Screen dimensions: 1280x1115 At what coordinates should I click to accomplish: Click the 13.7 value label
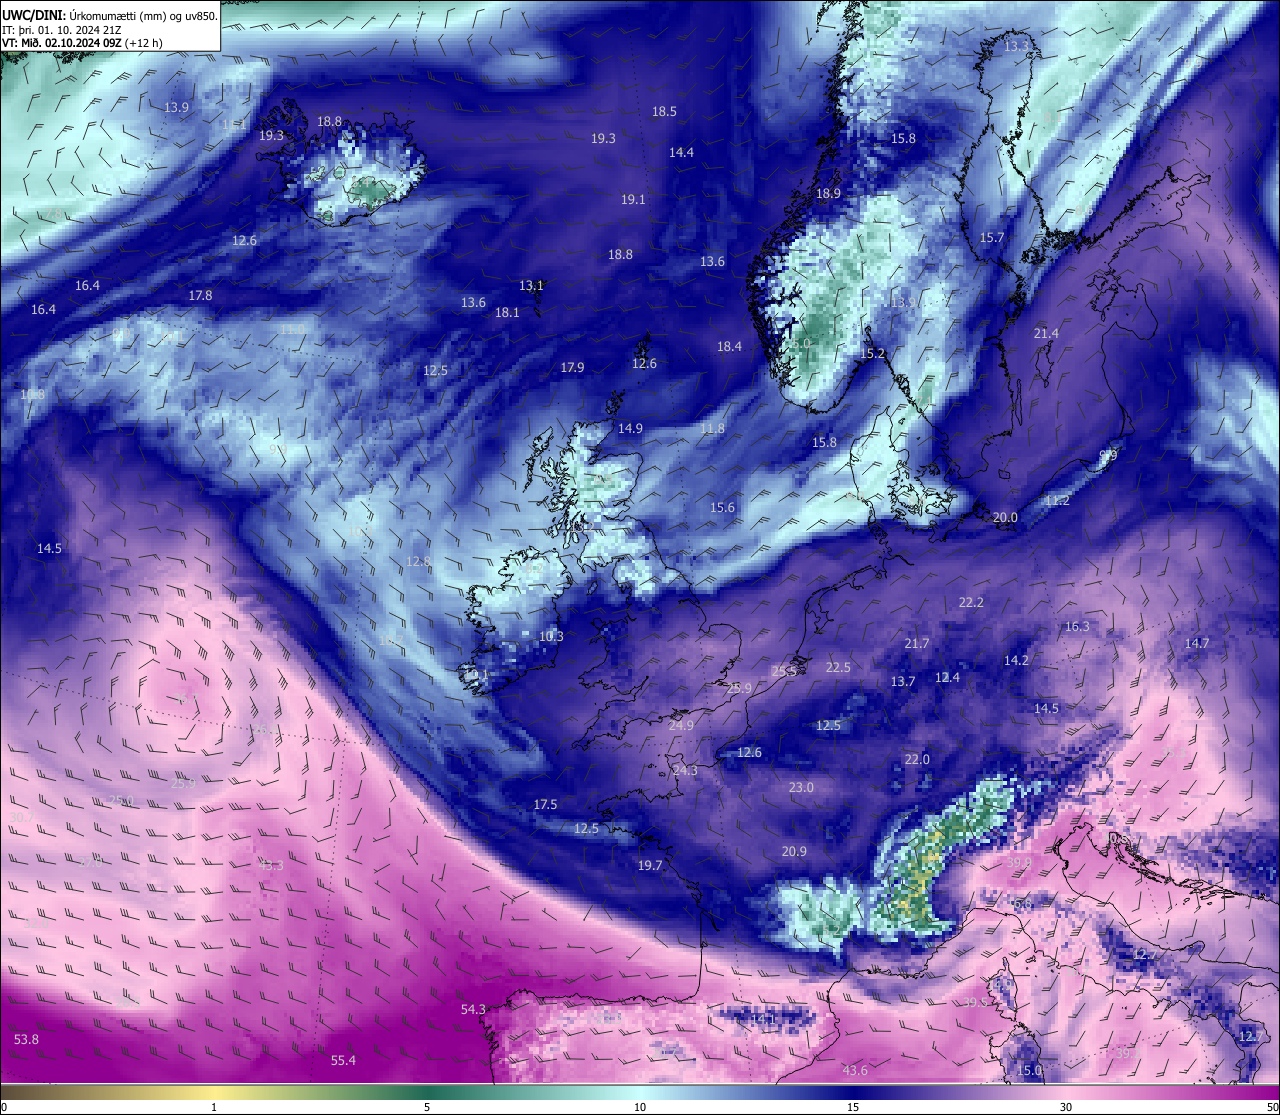903,681
